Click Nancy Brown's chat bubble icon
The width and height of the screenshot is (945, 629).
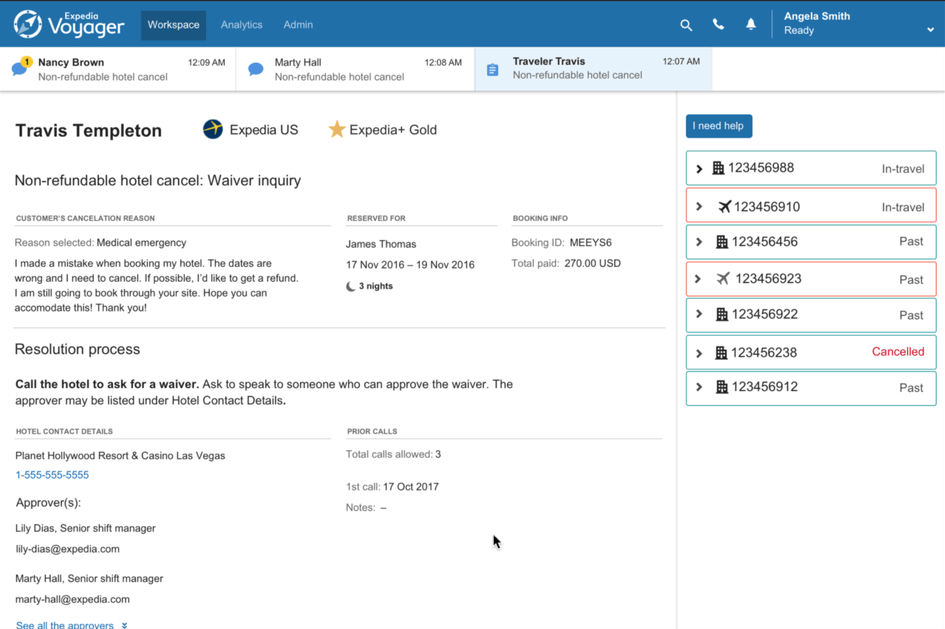19,68
